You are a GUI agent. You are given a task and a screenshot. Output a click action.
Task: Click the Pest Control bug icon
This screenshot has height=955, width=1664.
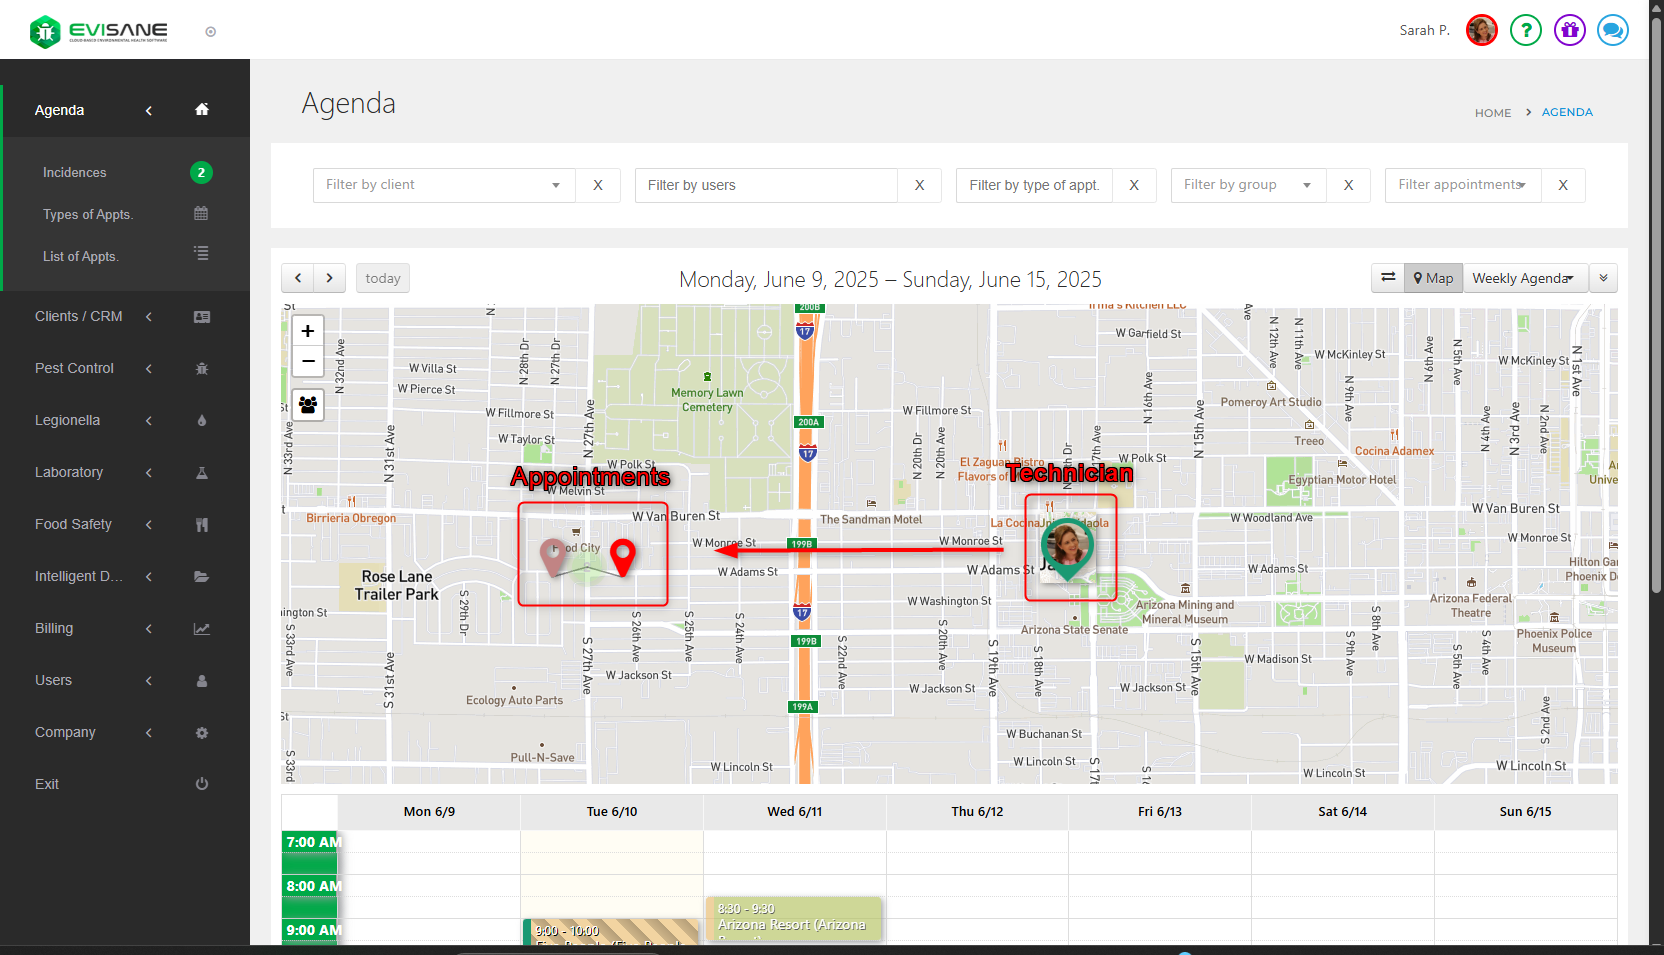[202, 369]
